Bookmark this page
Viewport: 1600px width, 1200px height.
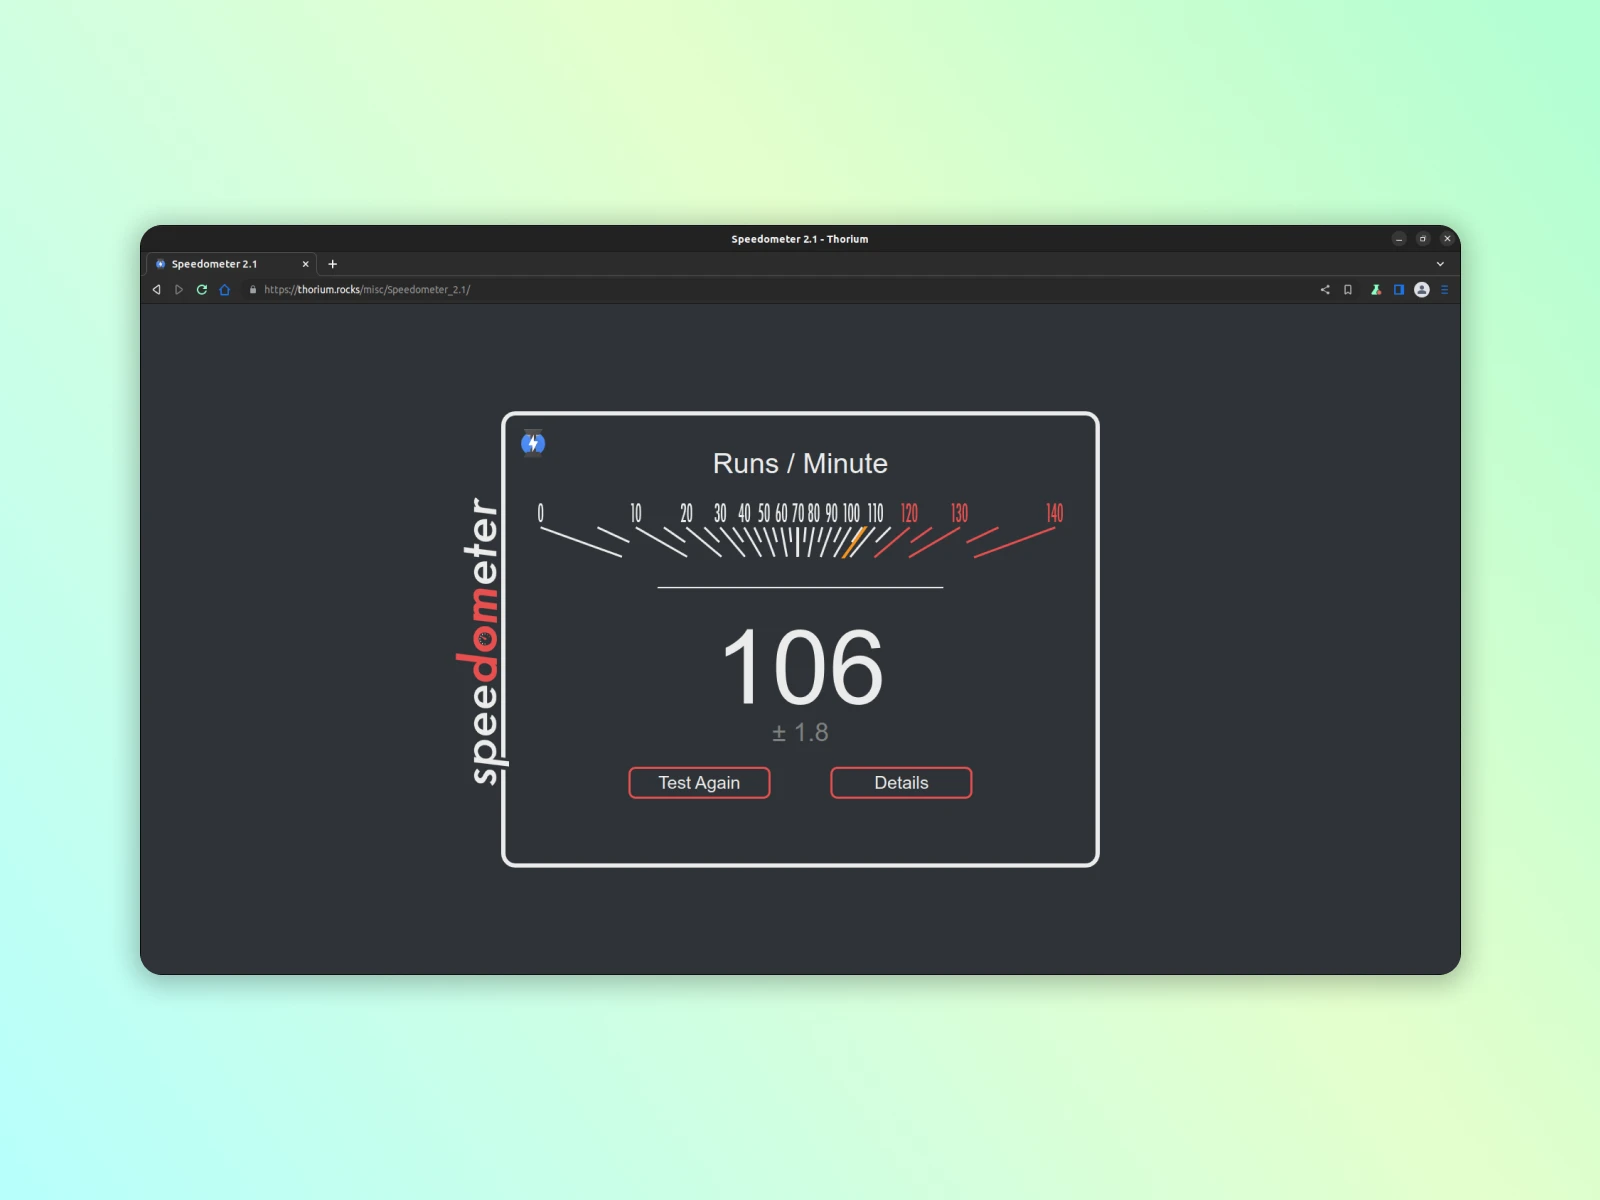coord(1348,290)
